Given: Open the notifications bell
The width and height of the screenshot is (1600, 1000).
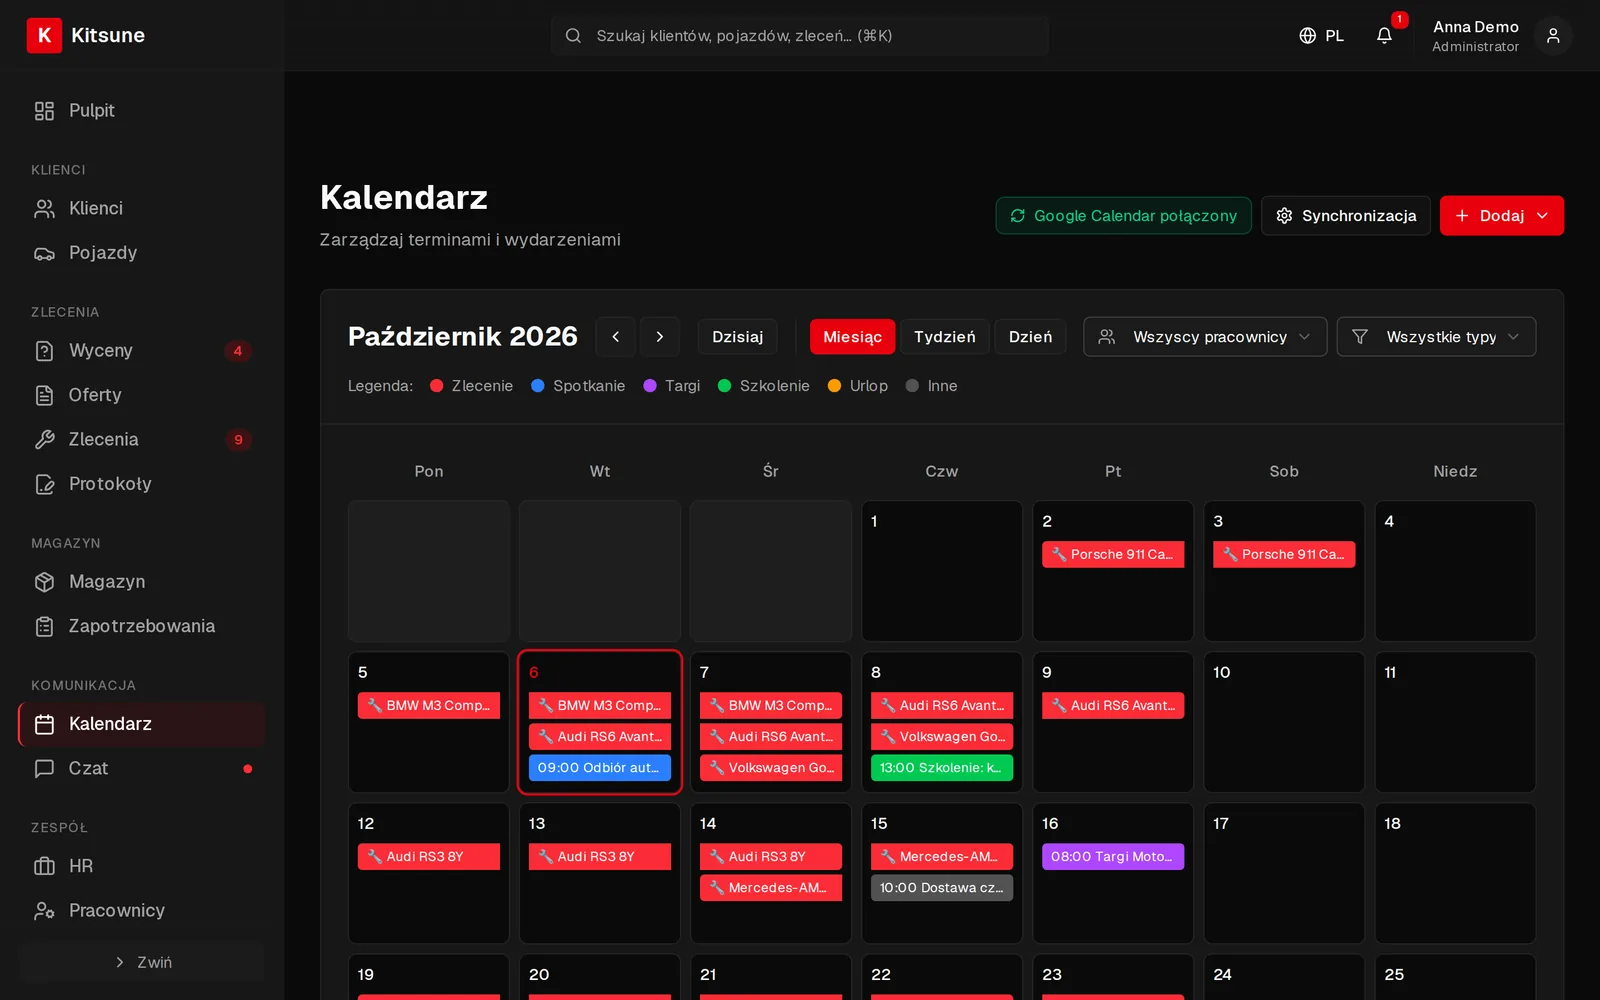Looking at the screenshot, I should pos(1384,35).
